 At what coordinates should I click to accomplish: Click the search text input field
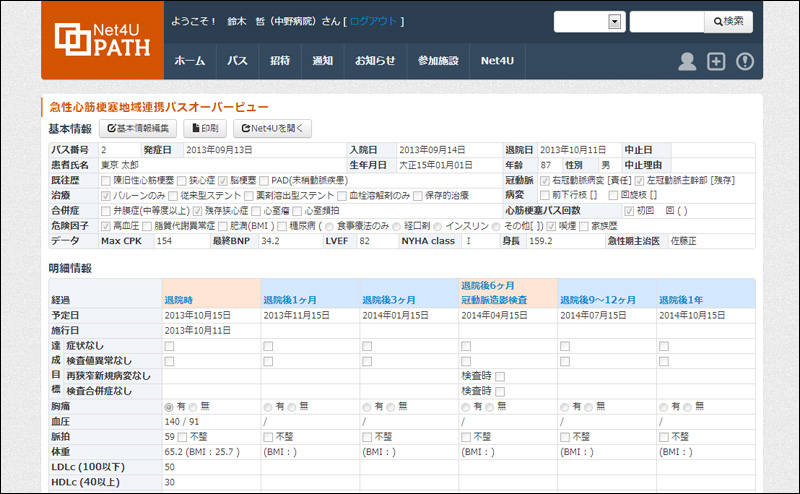click(666, 22)
